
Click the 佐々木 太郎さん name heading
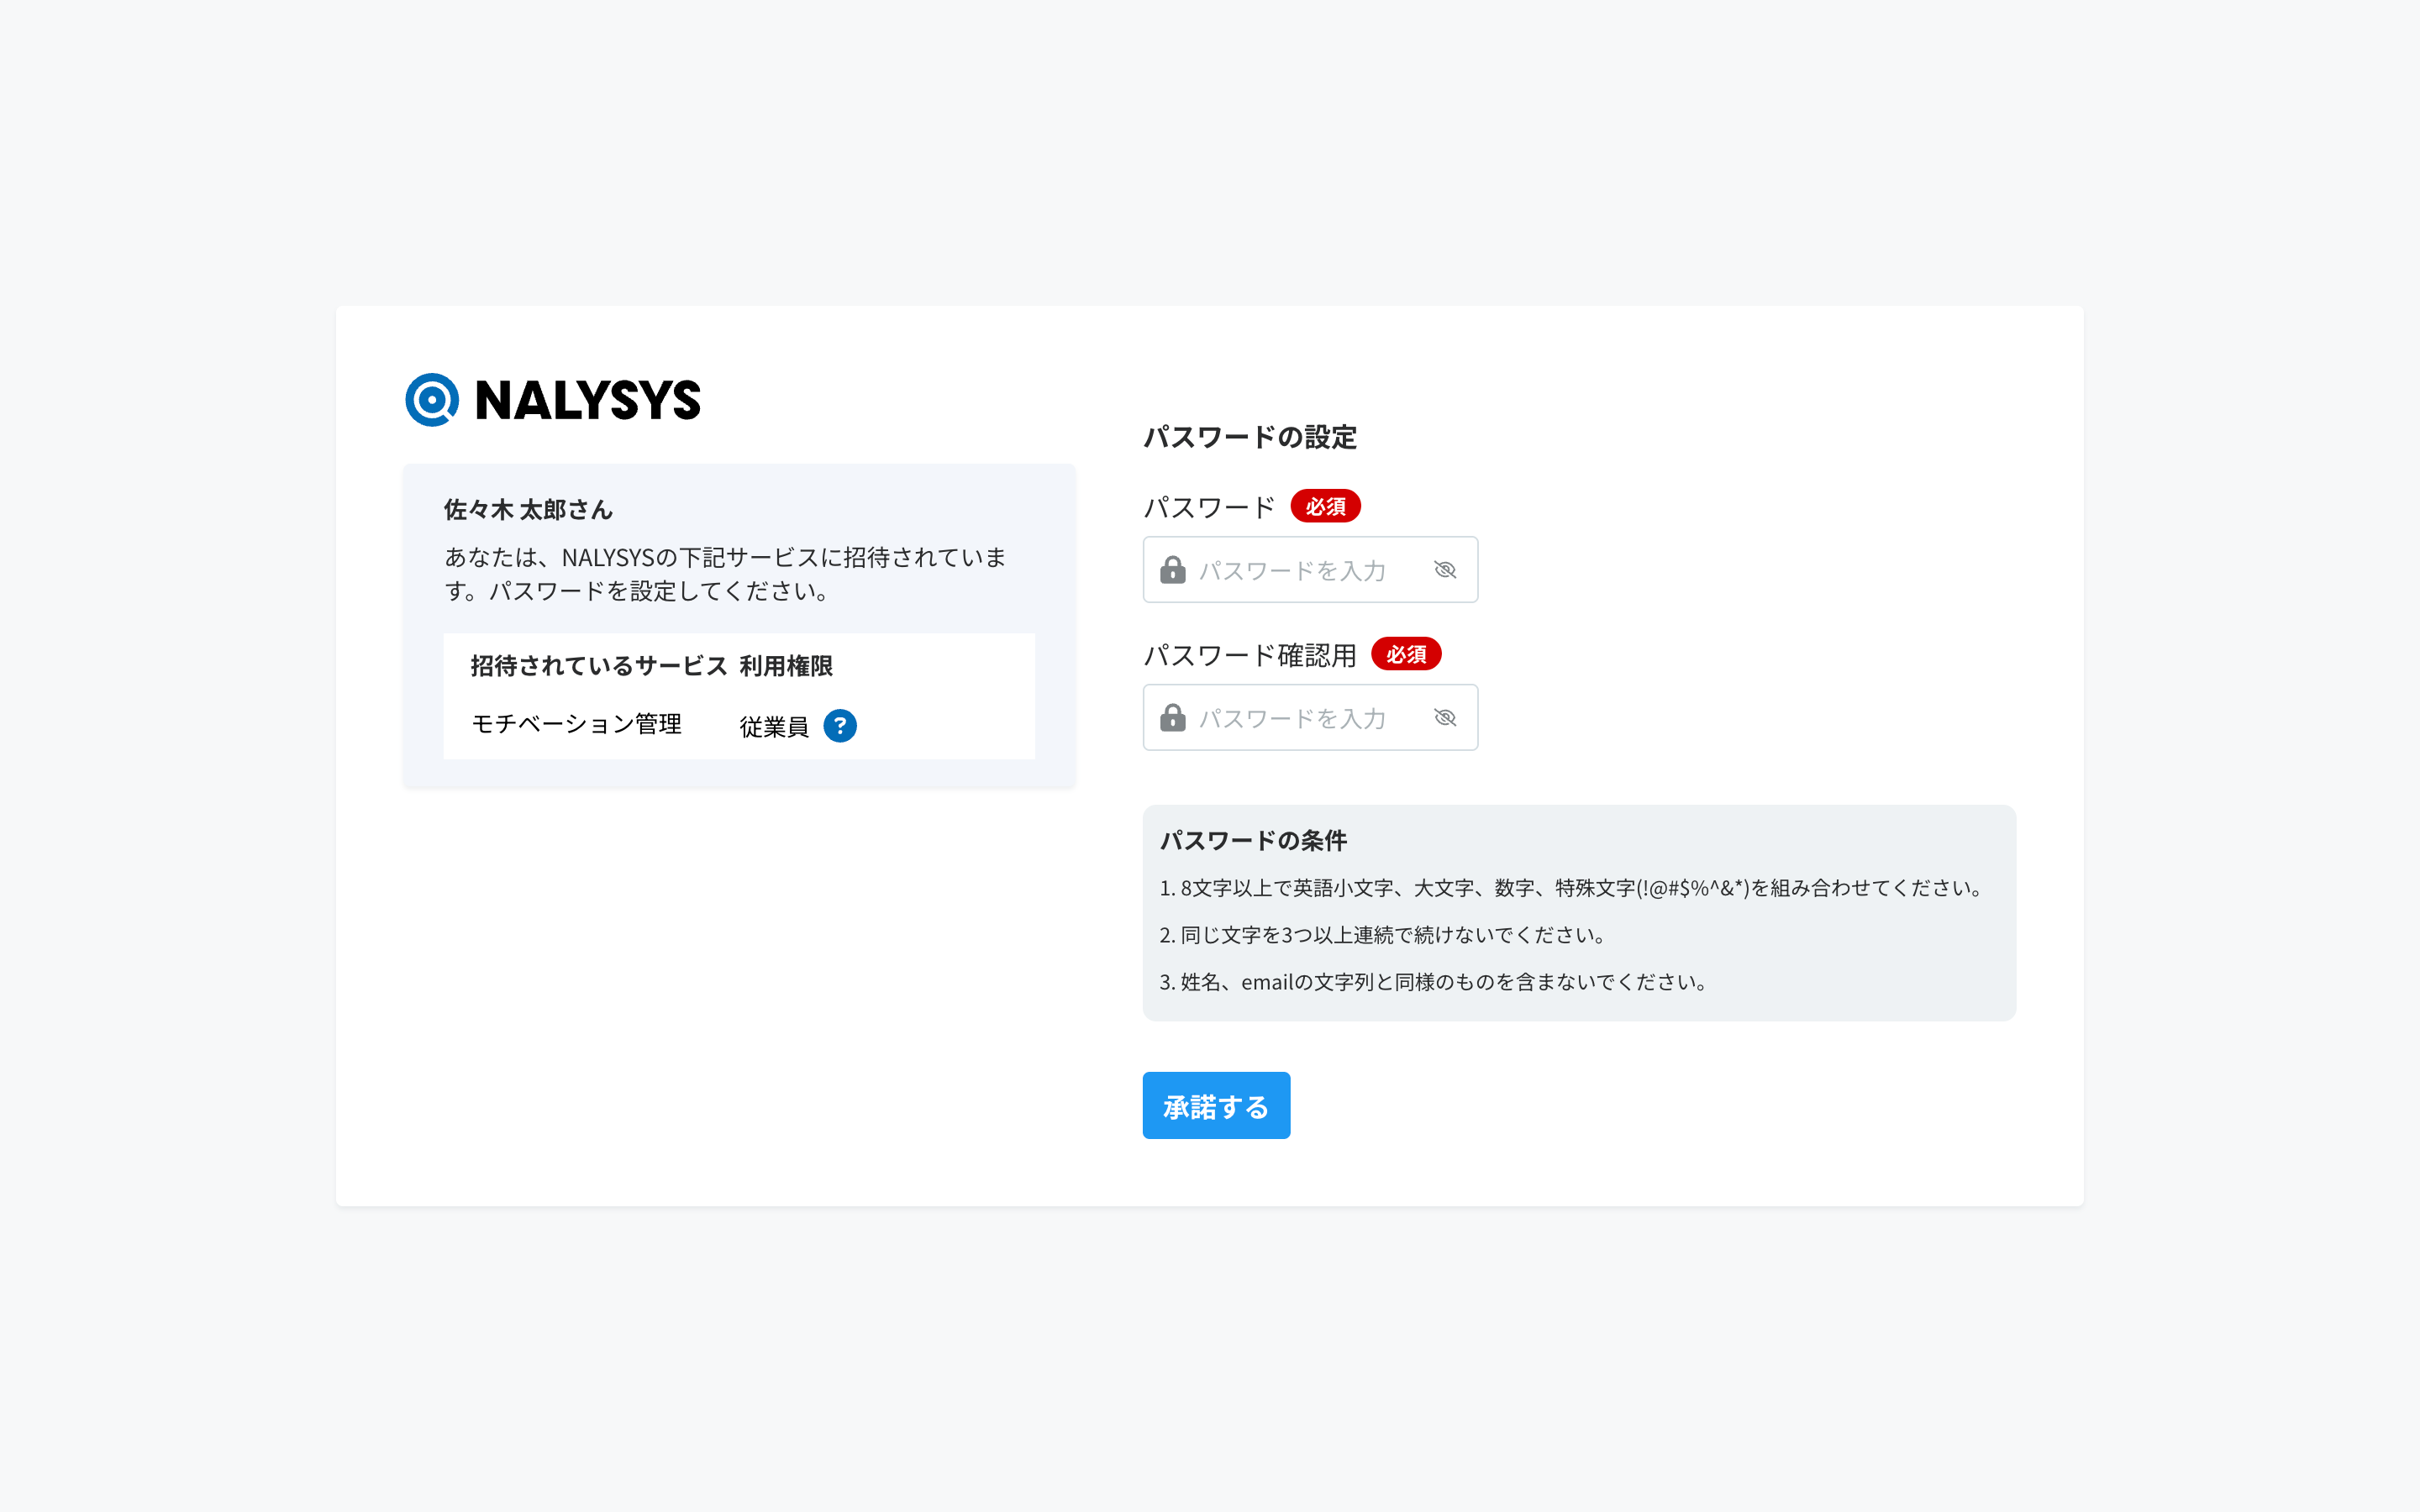(x=527, y=510)
